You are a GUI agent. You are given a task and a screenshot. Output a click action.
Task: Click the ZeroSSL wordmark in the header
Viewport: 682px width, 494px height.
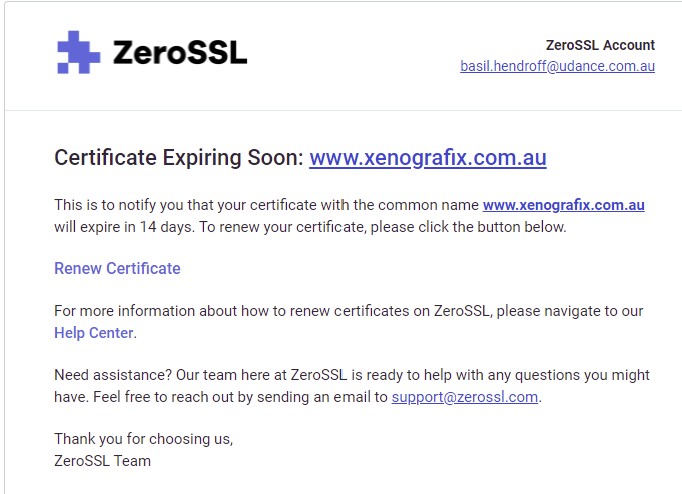(x=180, y=53)
